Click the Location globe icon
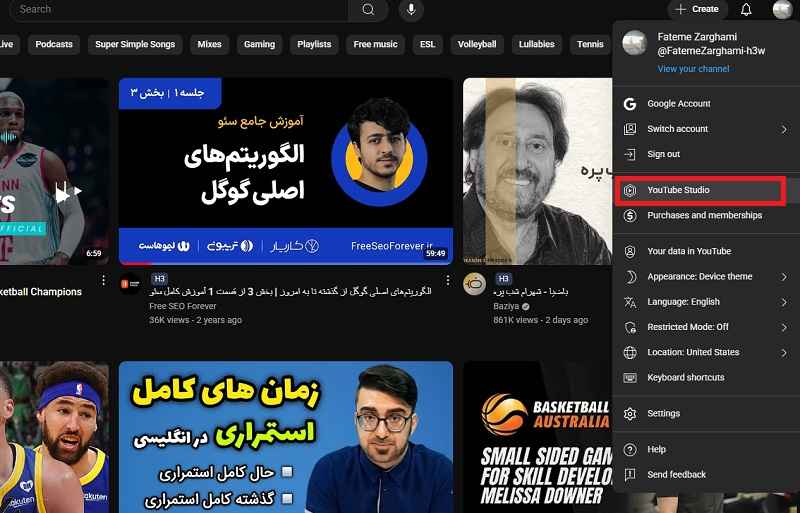The height and width of the screenshot is (513, 800). tap(630, 352)
